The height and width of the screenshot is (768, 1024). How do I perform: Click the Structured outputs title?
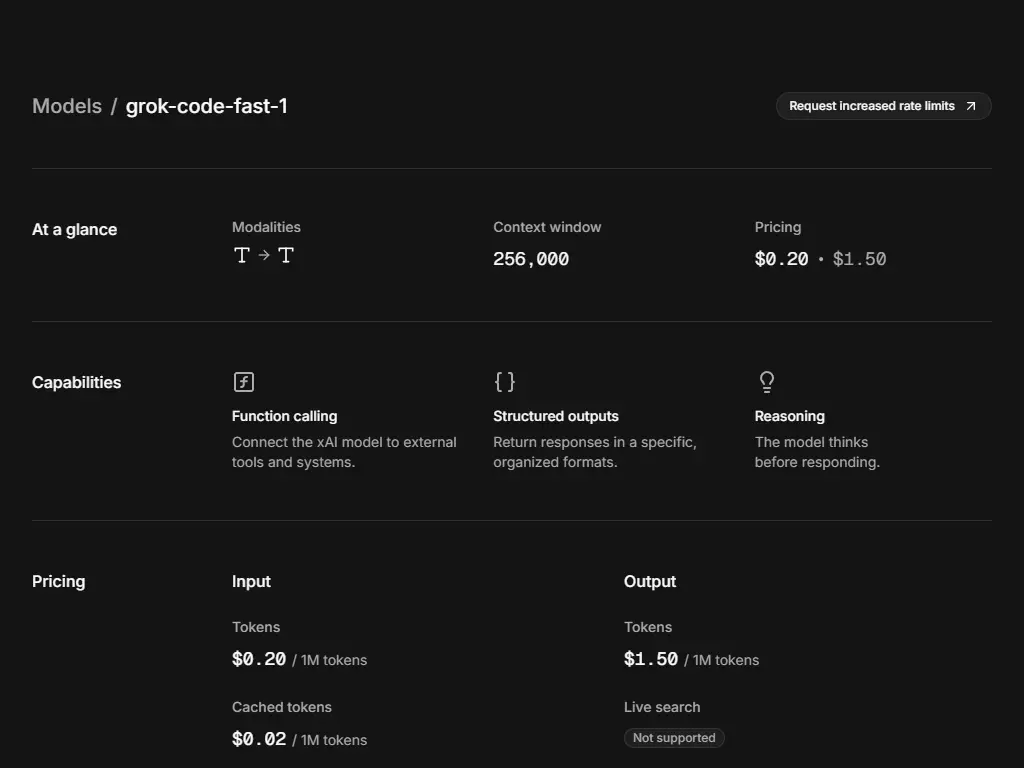point(556,416)
